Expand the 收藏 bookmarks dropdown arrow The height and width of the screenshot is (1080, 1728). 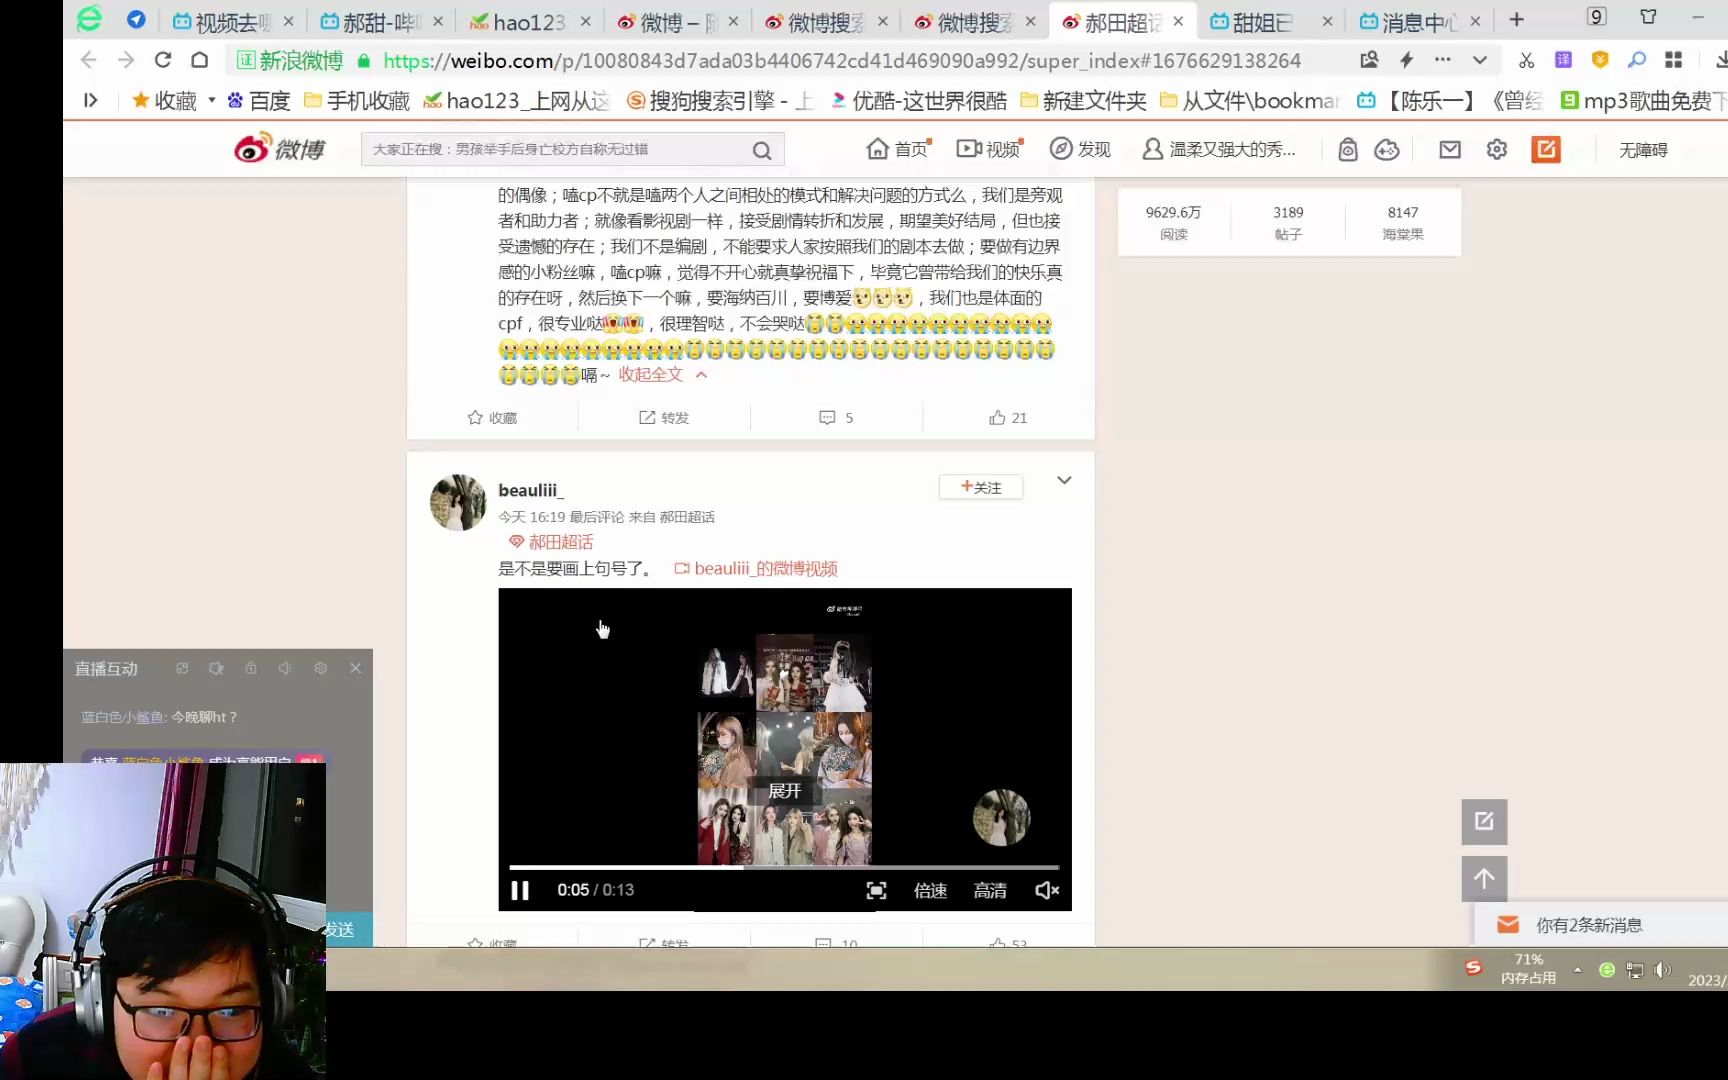pyautogui.click(x=212, y=100)
